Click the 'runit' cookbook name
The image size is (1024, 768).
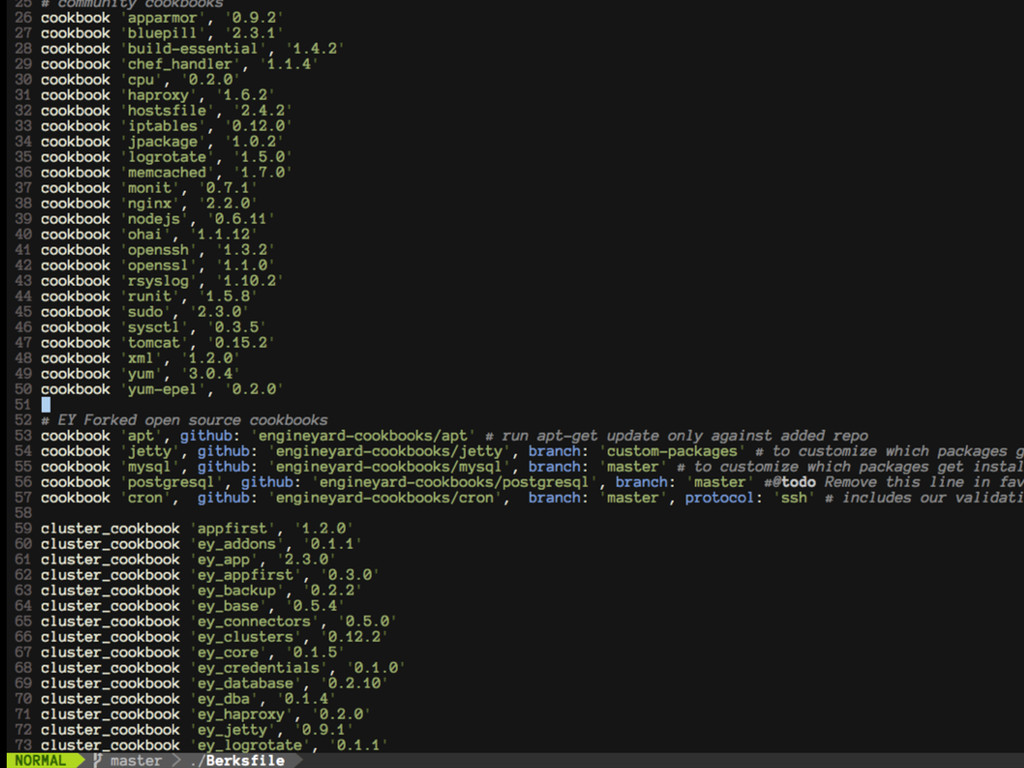pos(149,296)
